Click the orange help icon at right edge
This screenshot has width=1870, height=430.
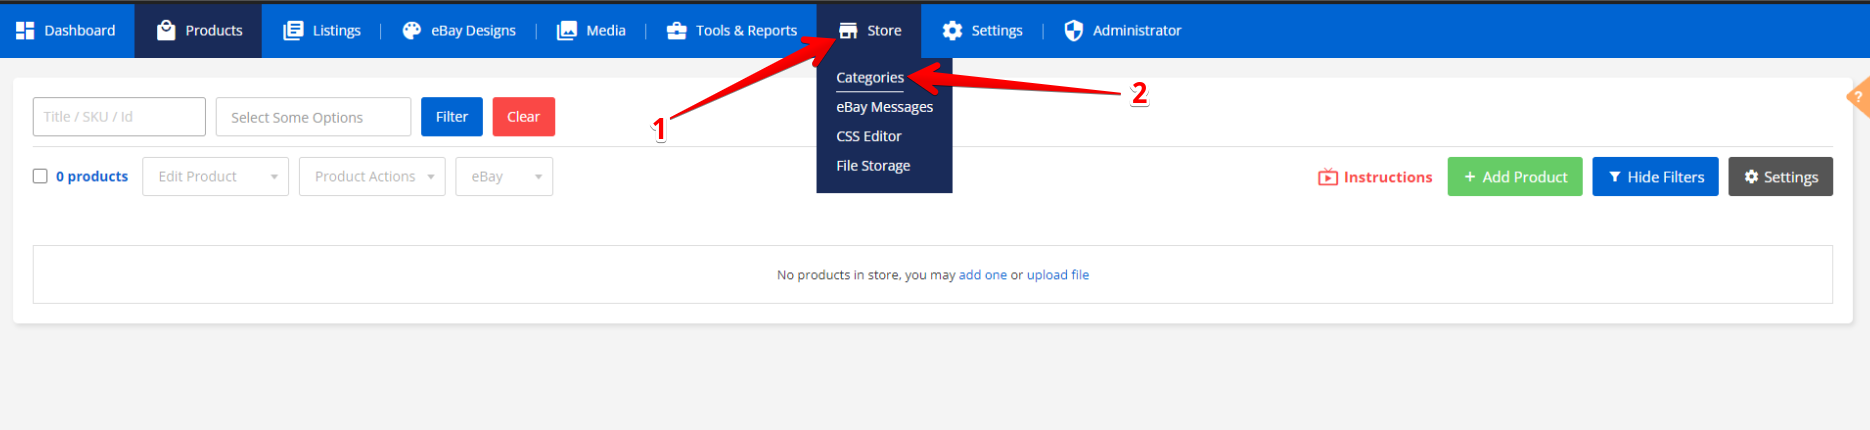(1858, 97)
